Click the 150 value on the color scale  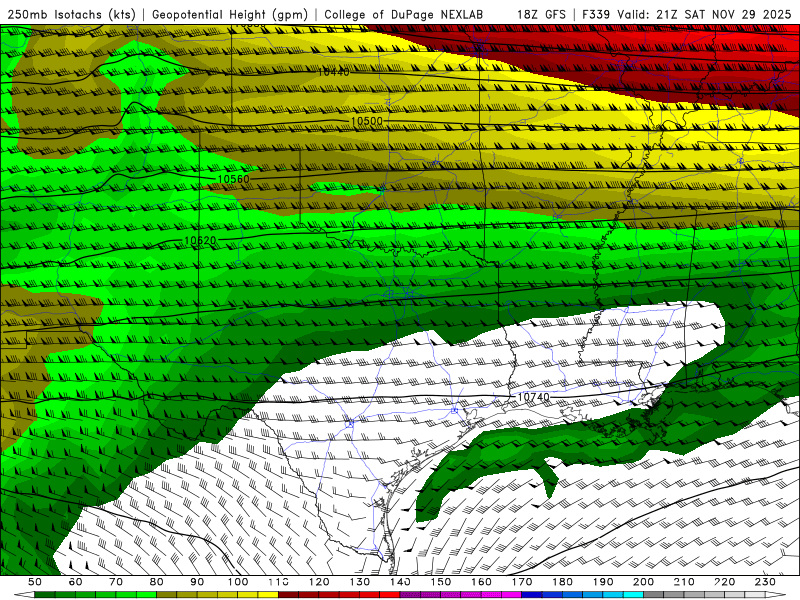(x=441, y=582)
